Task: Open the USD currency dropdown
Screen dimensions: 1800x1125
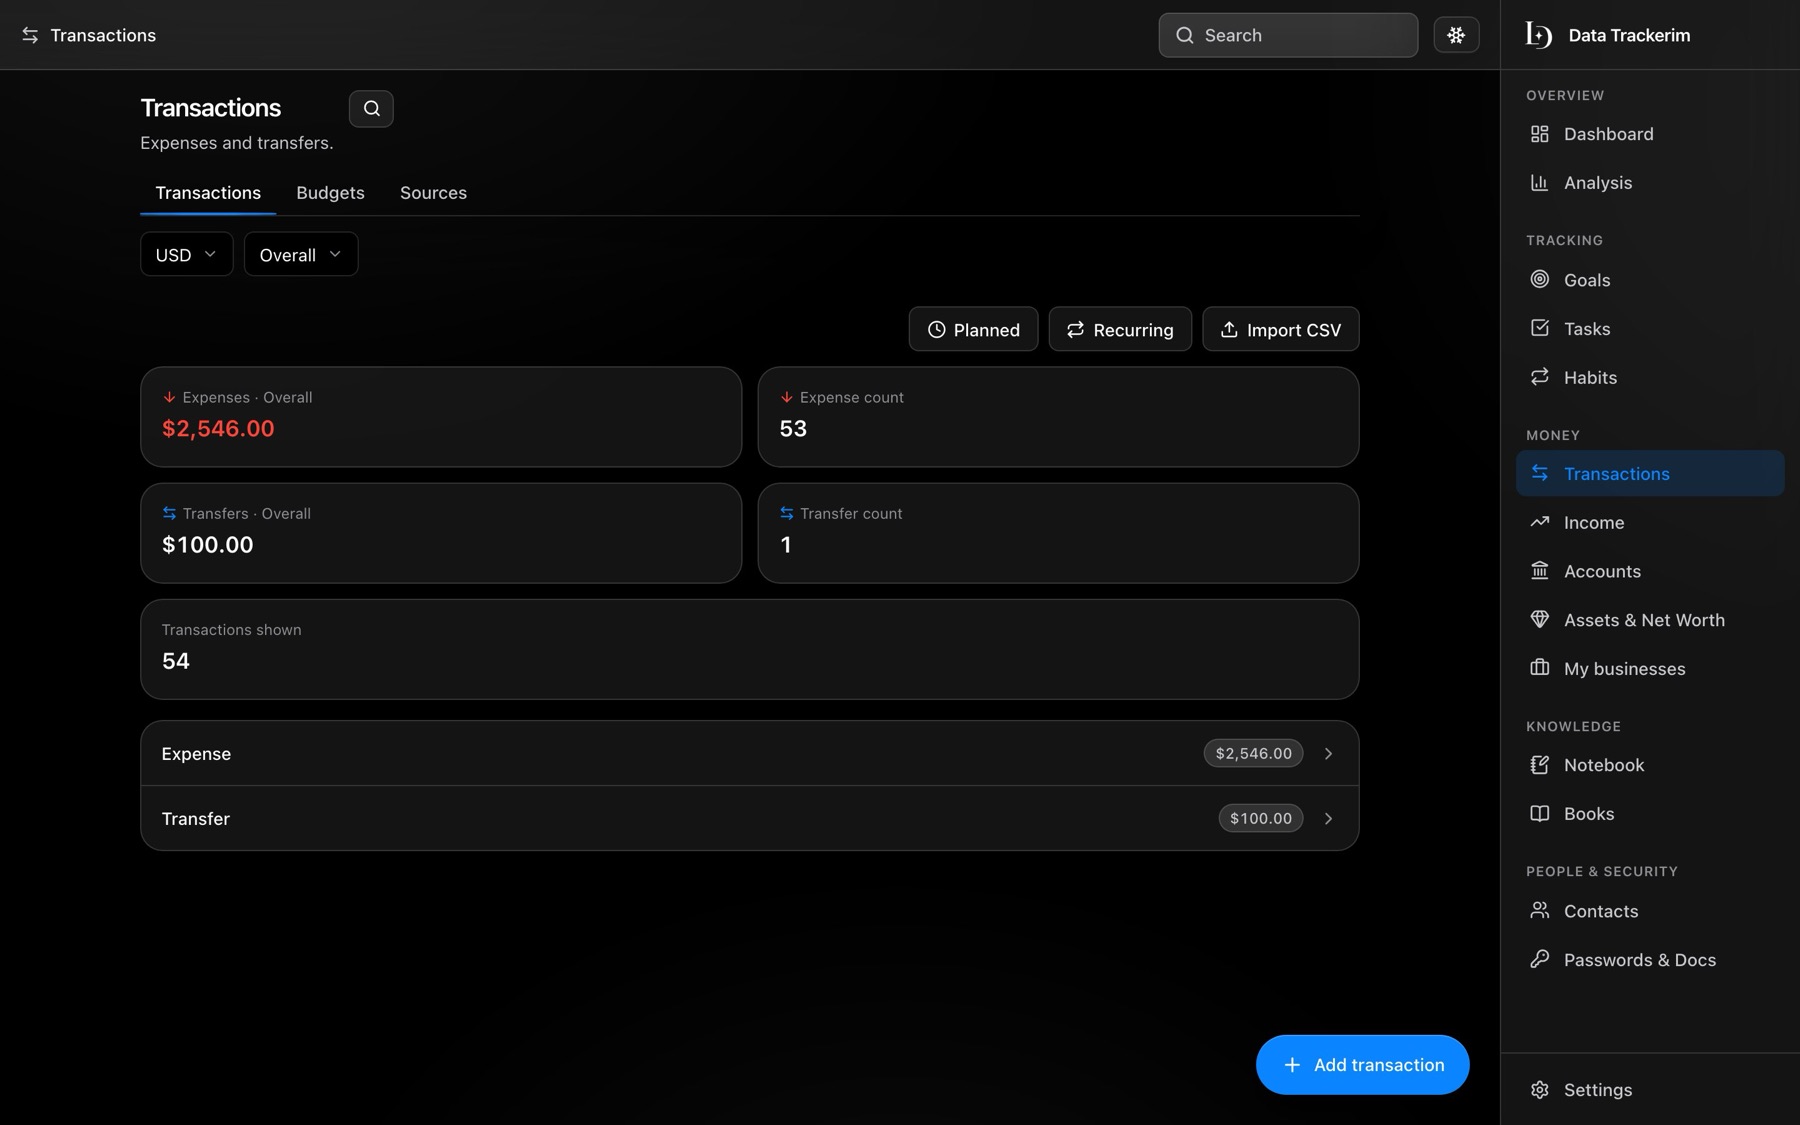Action: click(186, 255)
